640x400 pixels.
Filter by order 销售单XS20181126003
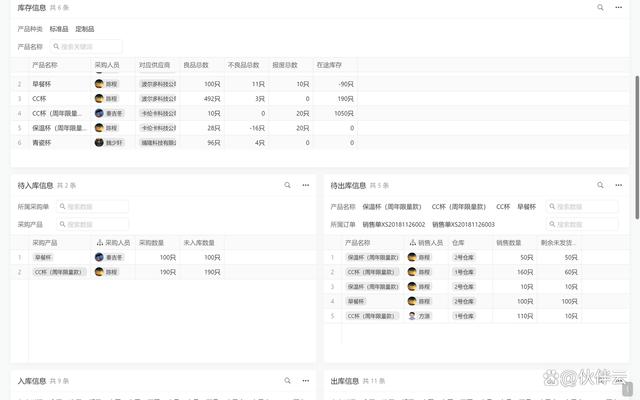[x=463, y=224]
